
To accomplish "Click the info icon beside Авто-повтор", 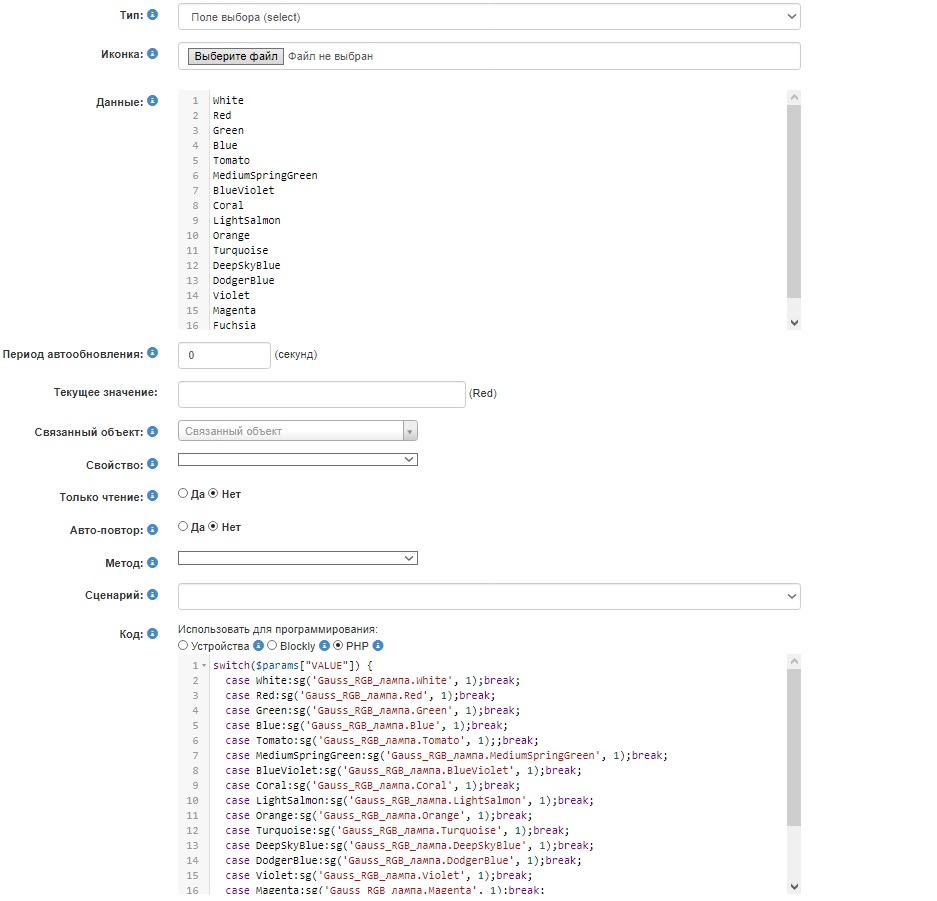I will pos(152,529).
